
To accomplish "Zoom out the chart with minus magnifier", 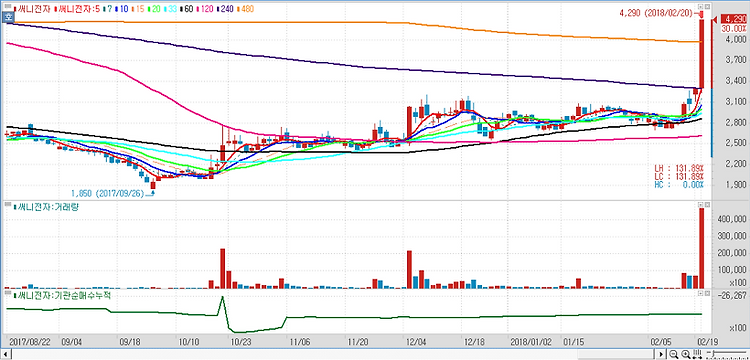I will point(674,354).
